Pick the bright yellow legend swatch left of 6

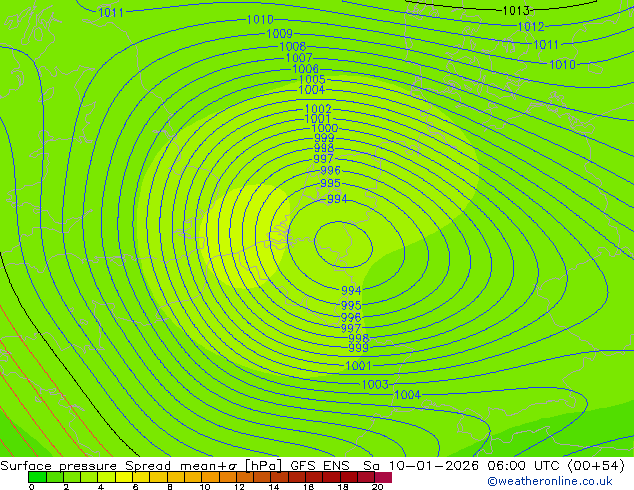(124, 477)
